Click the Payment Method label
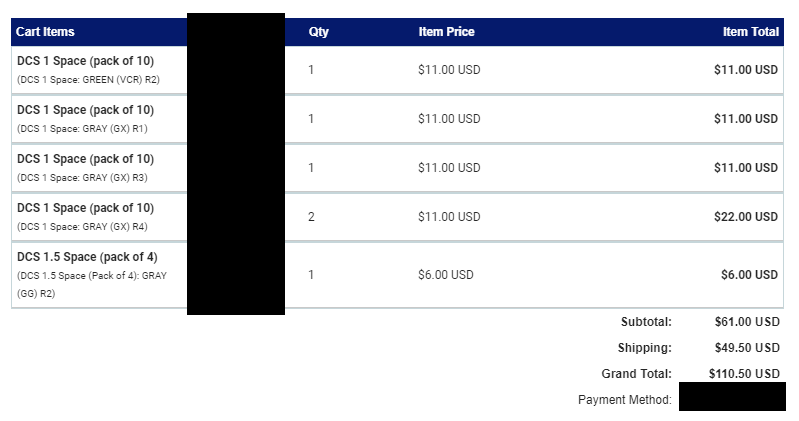This screenshot has width=799, height=421. pos(625,400)
